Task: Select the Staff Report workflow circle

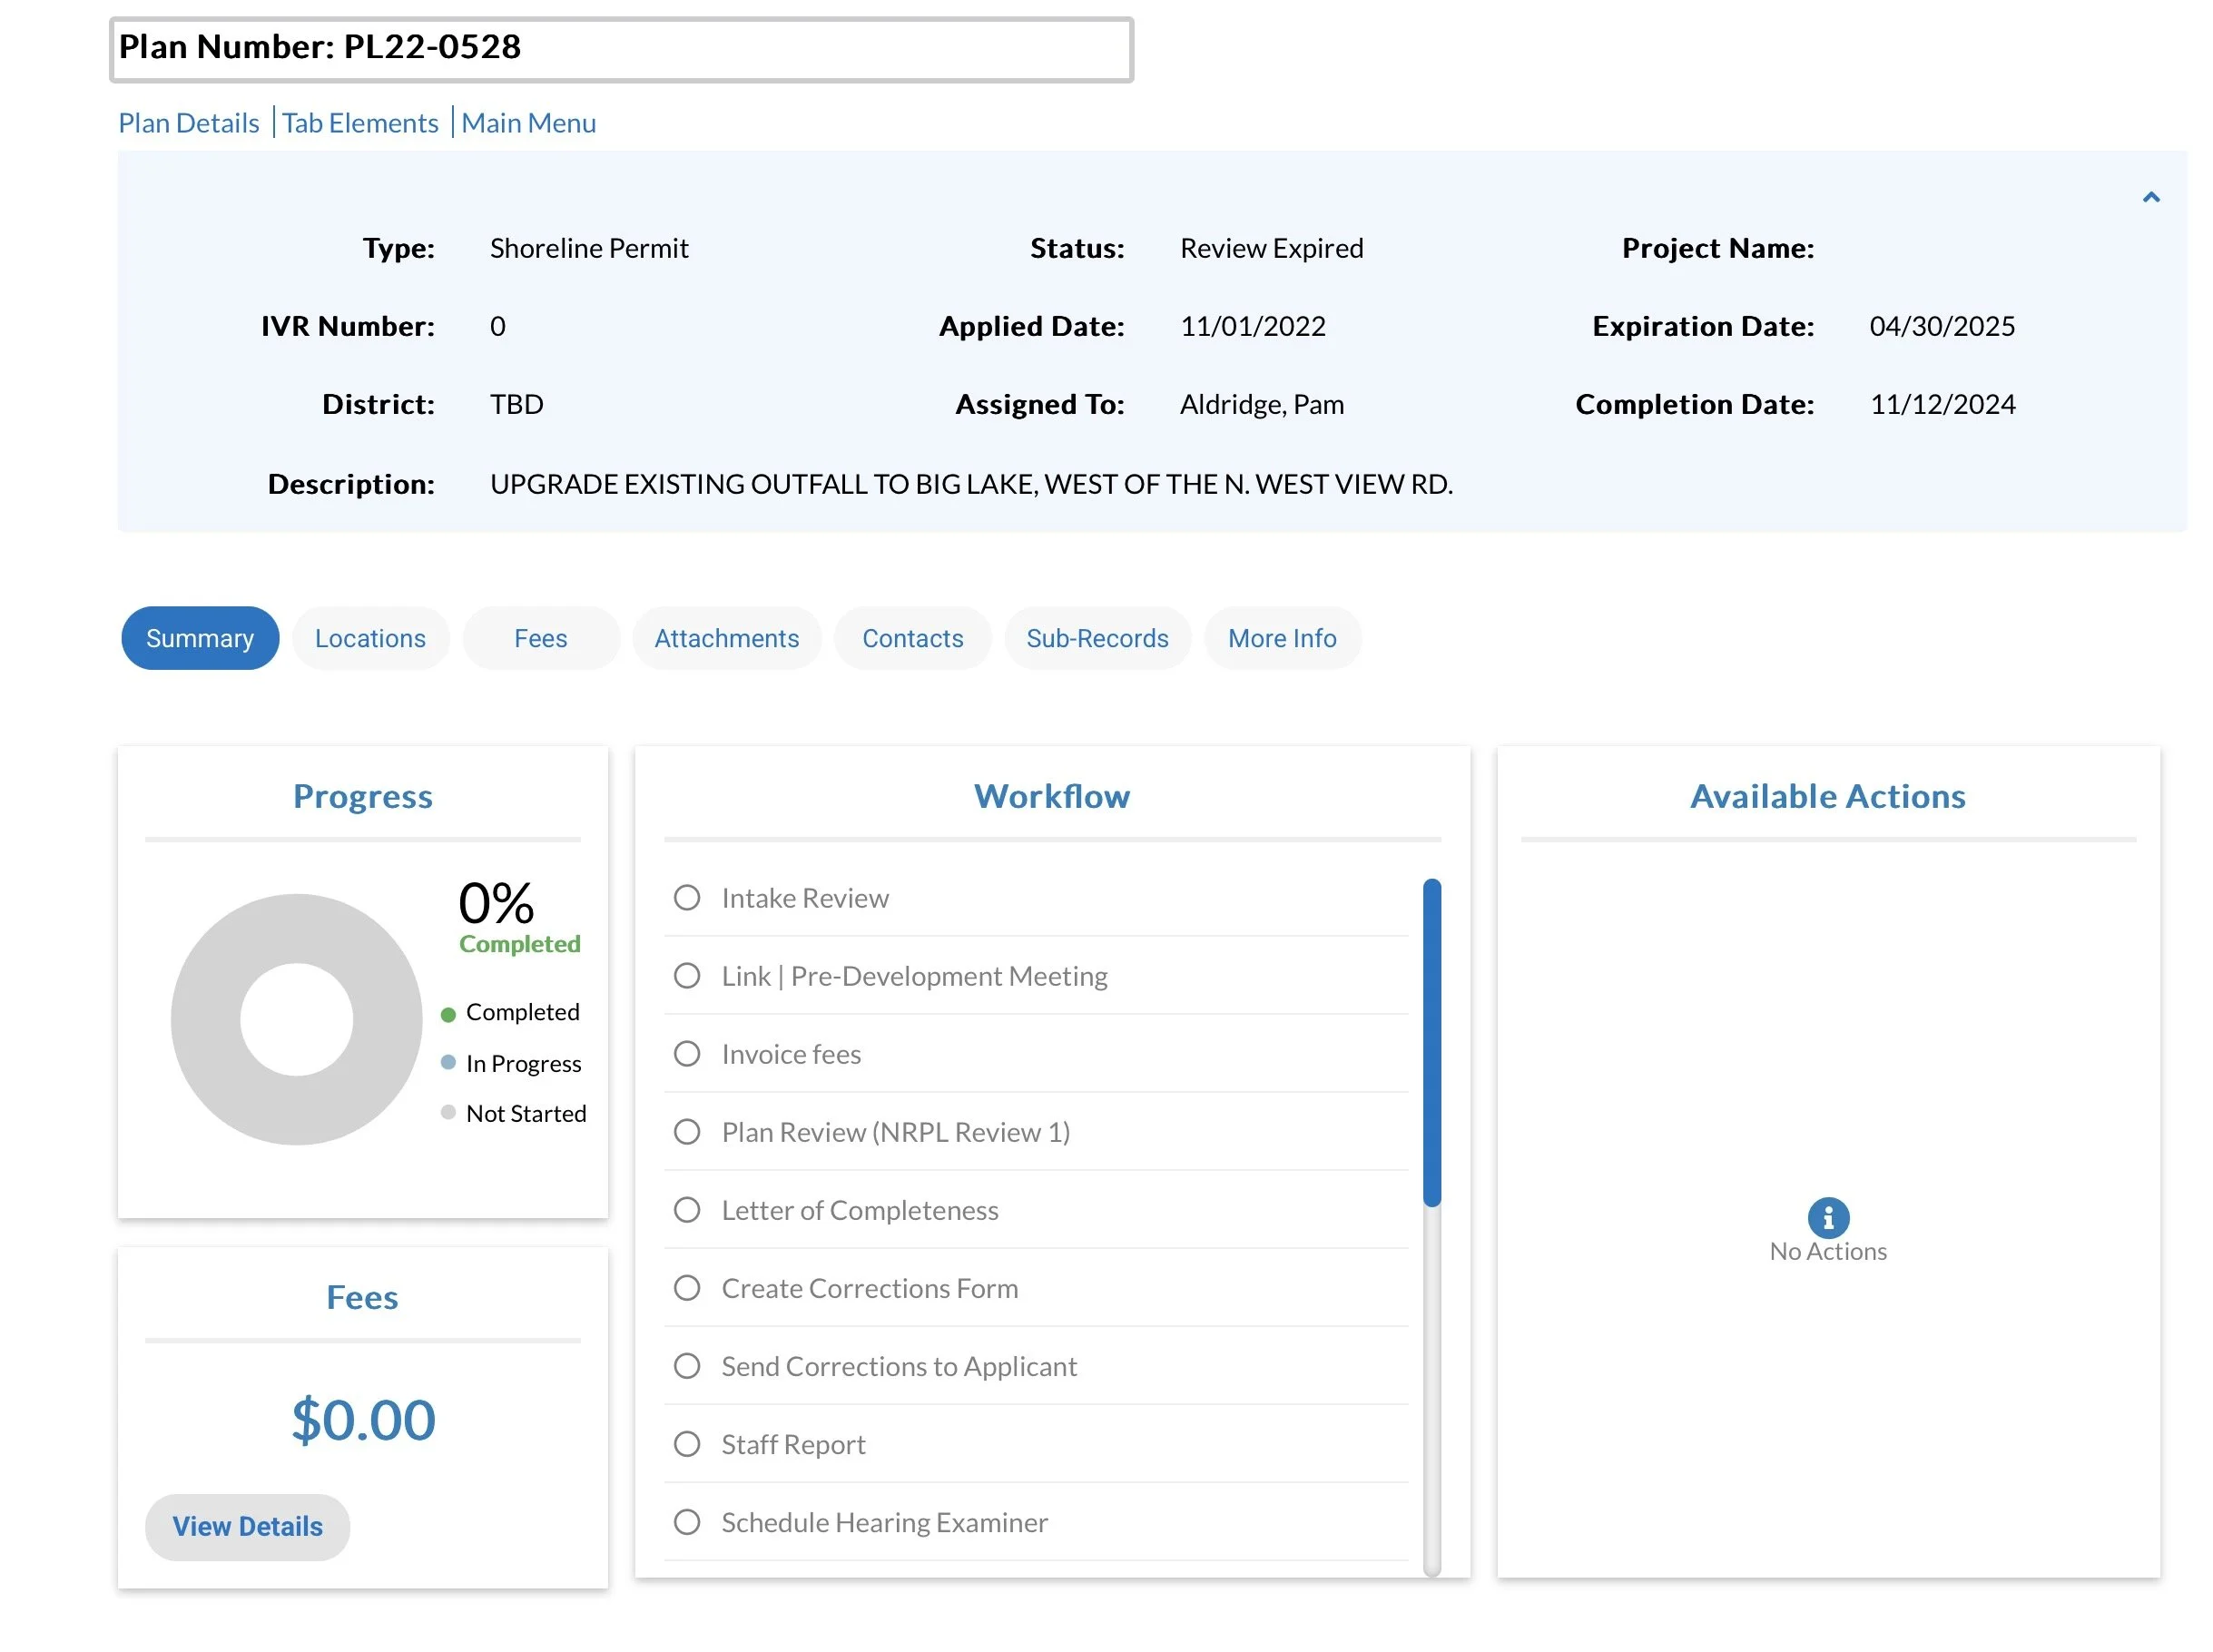Action: click(687, 1443)
